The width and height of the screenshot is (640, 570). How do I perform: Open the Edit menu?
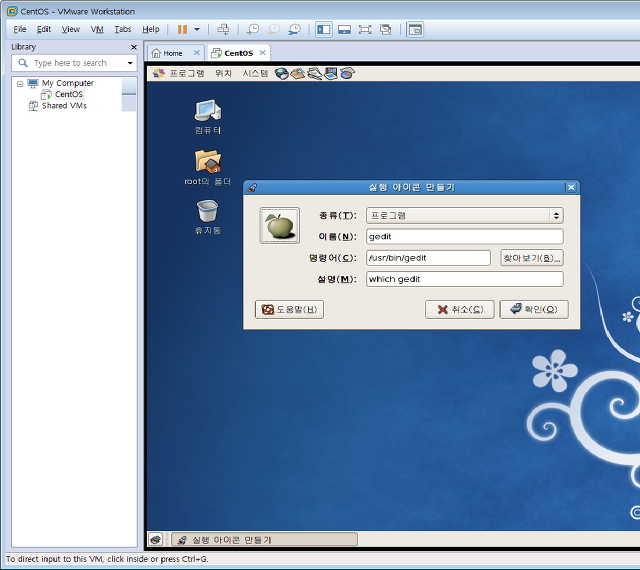point(44,29)
